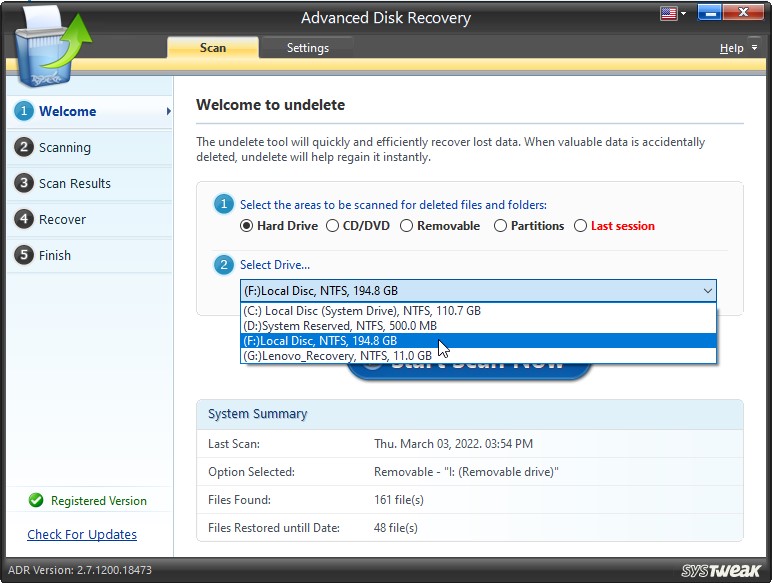Choose C: Local Disc System Drive from list
The image size is (773, 583).
pyautogui.click(x=361, y=311)
